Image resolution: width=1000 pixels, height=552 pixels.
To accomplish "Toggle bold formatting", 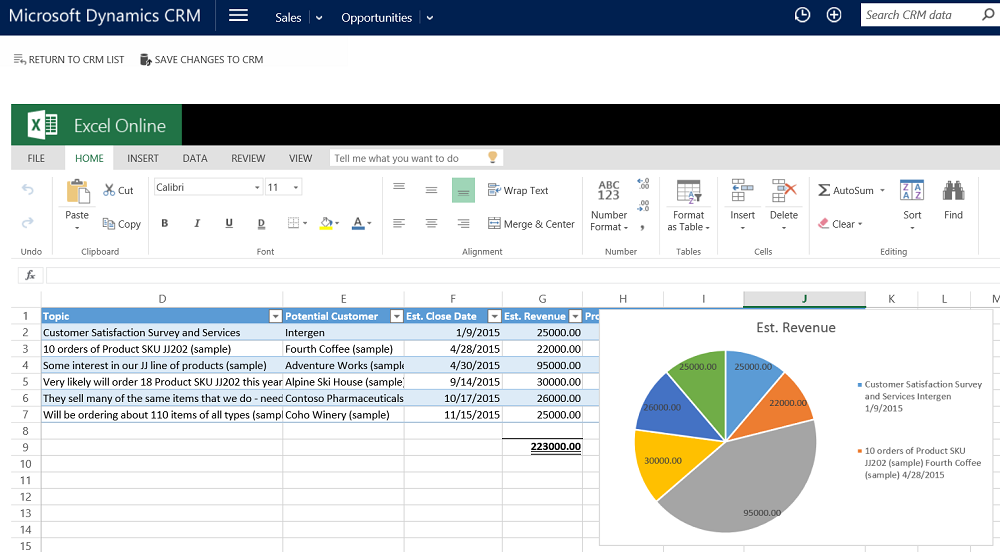I will [x=165, y=224].
